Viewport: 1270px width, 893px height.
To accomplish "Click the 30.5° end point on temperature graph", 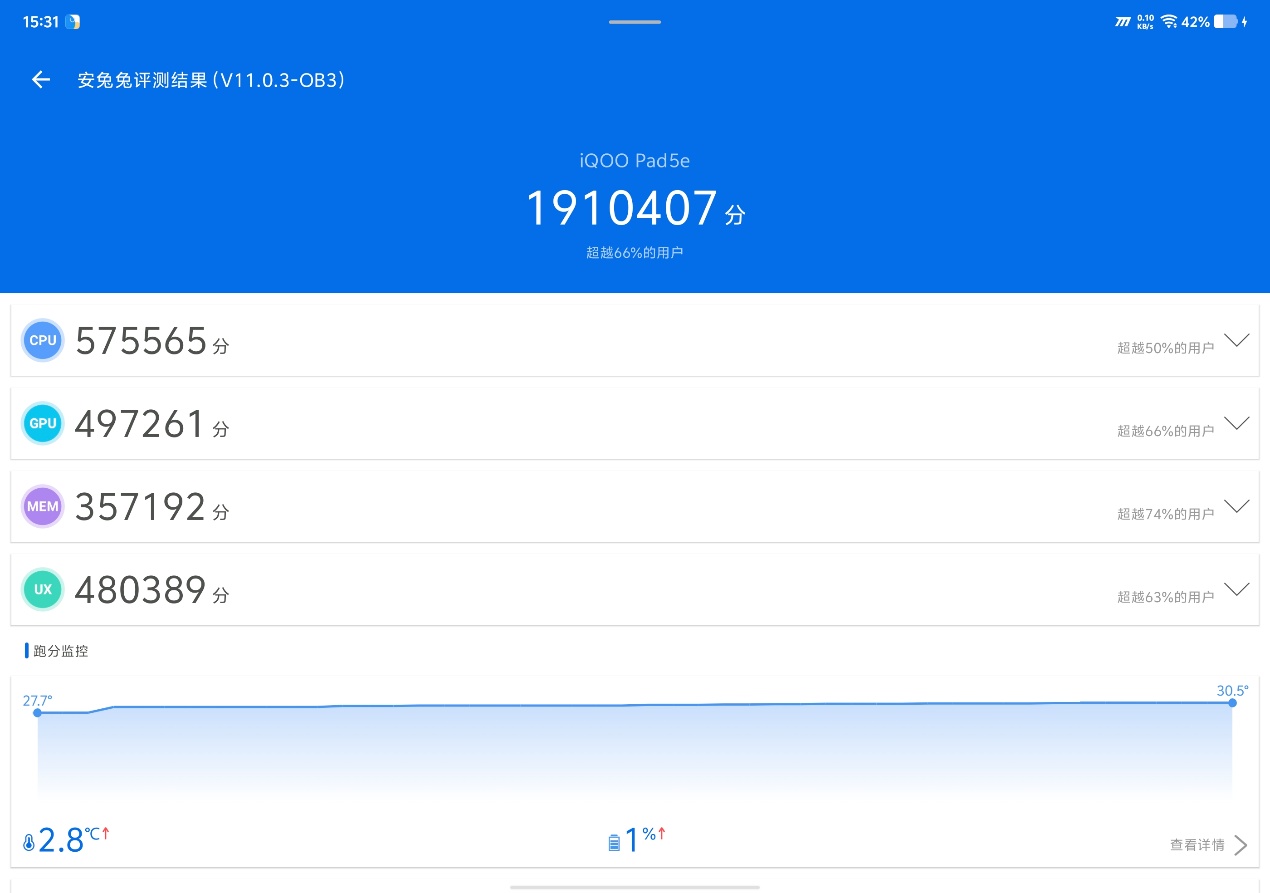I will [x=1232, y=703].
